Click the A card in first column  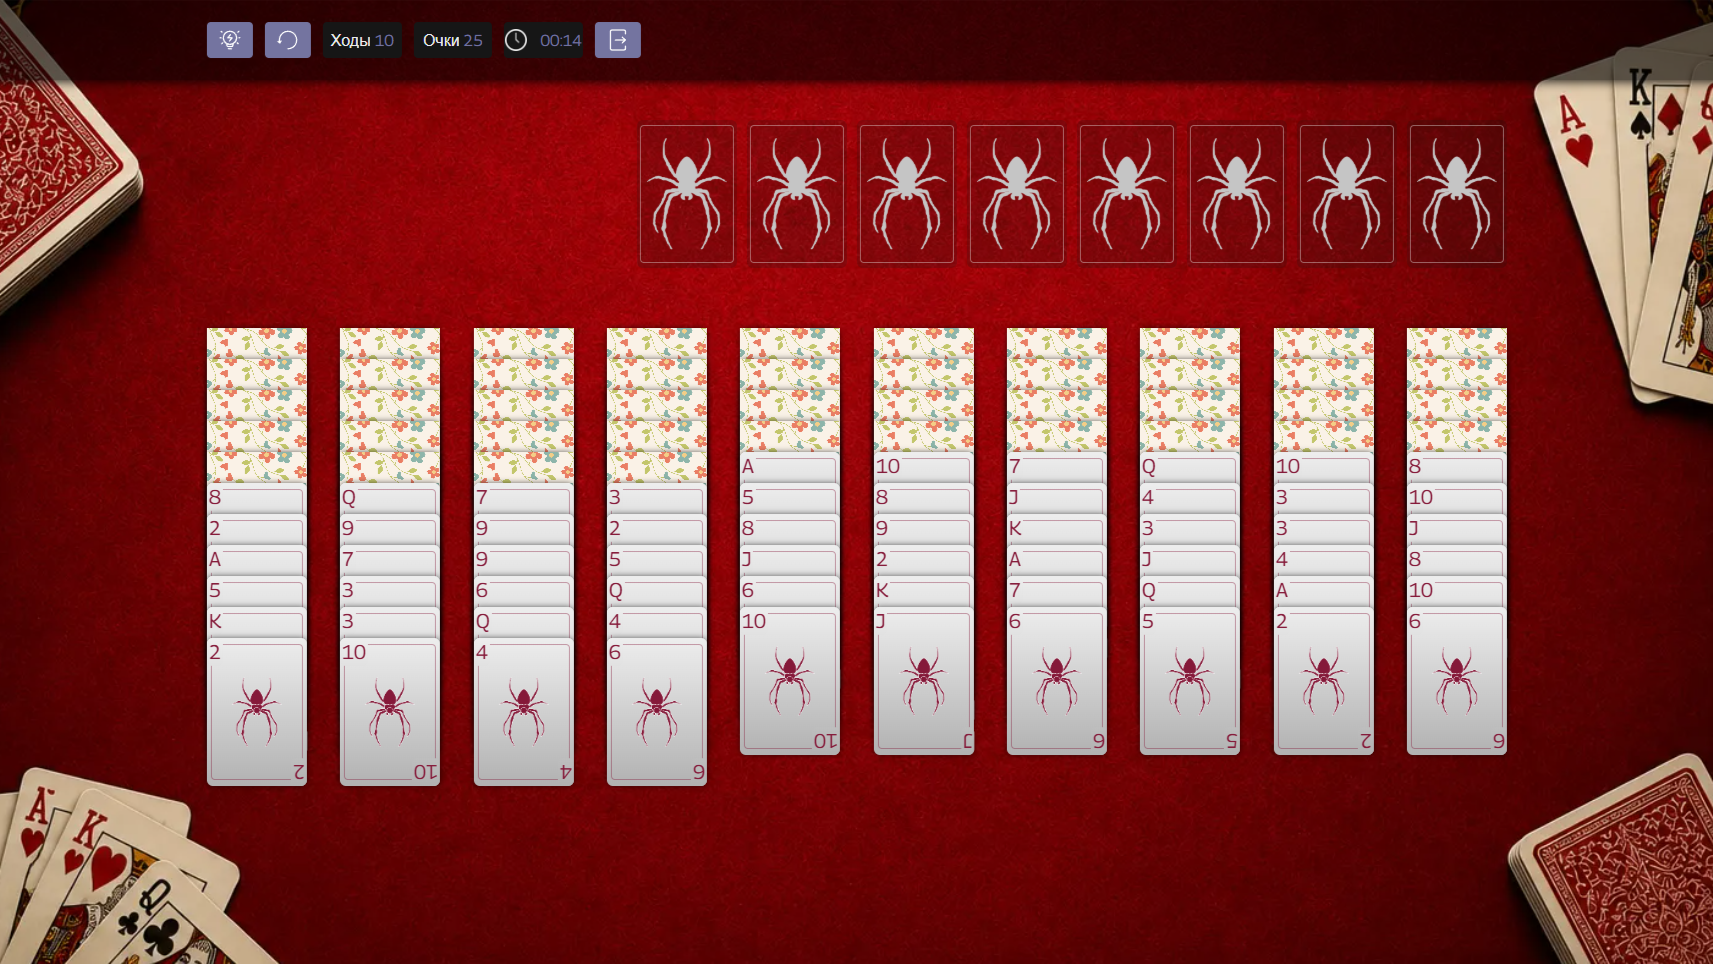pos(257,560)
